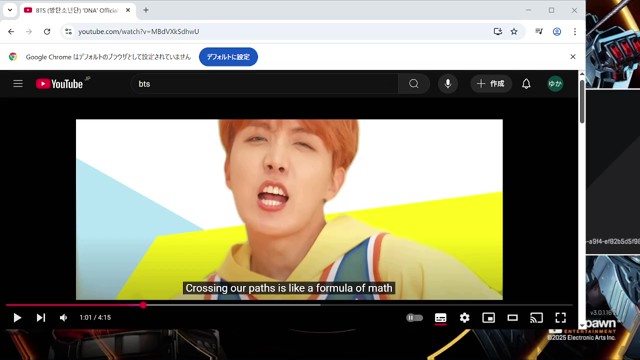Screen dimensions: 640x360
Task: Enter full screen mode
Action: point(560,318)
